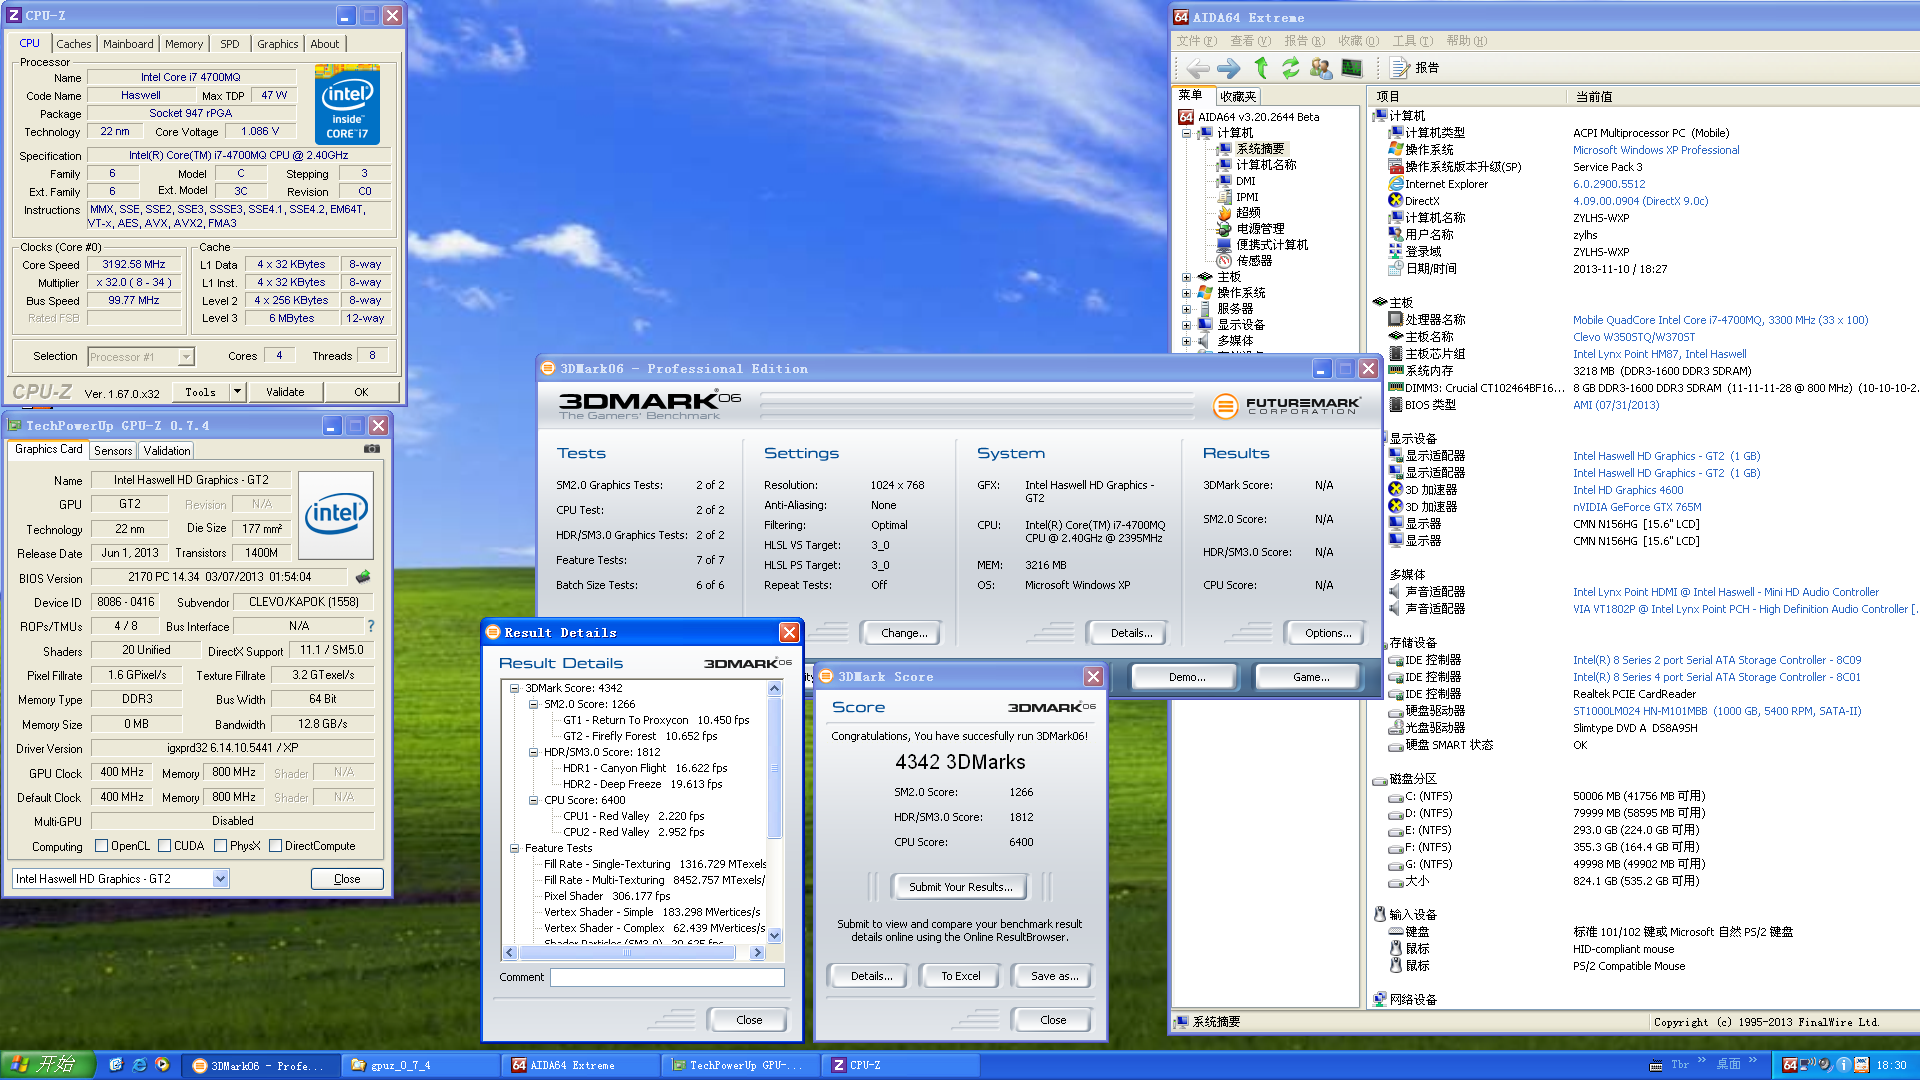Click Windows 开始 start button
1920x1080 pixels.
tap(47, 1065)
